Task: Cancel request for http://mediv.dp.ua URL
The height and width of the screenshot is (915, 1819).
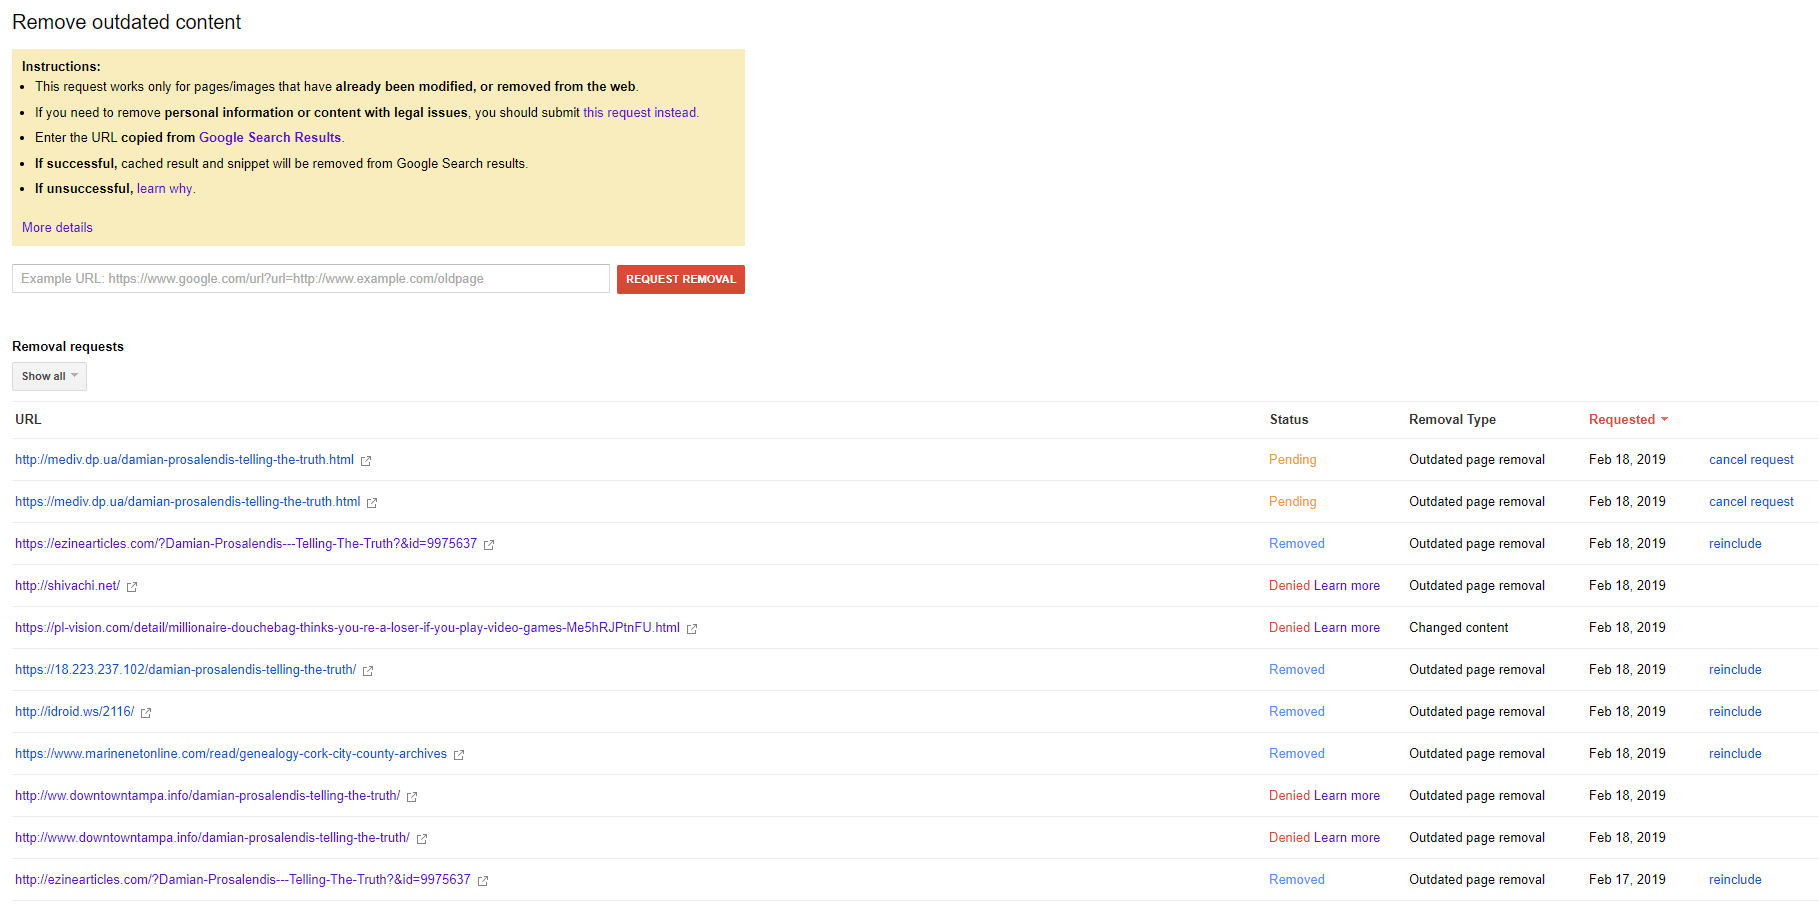Action: pos(1751,460)
